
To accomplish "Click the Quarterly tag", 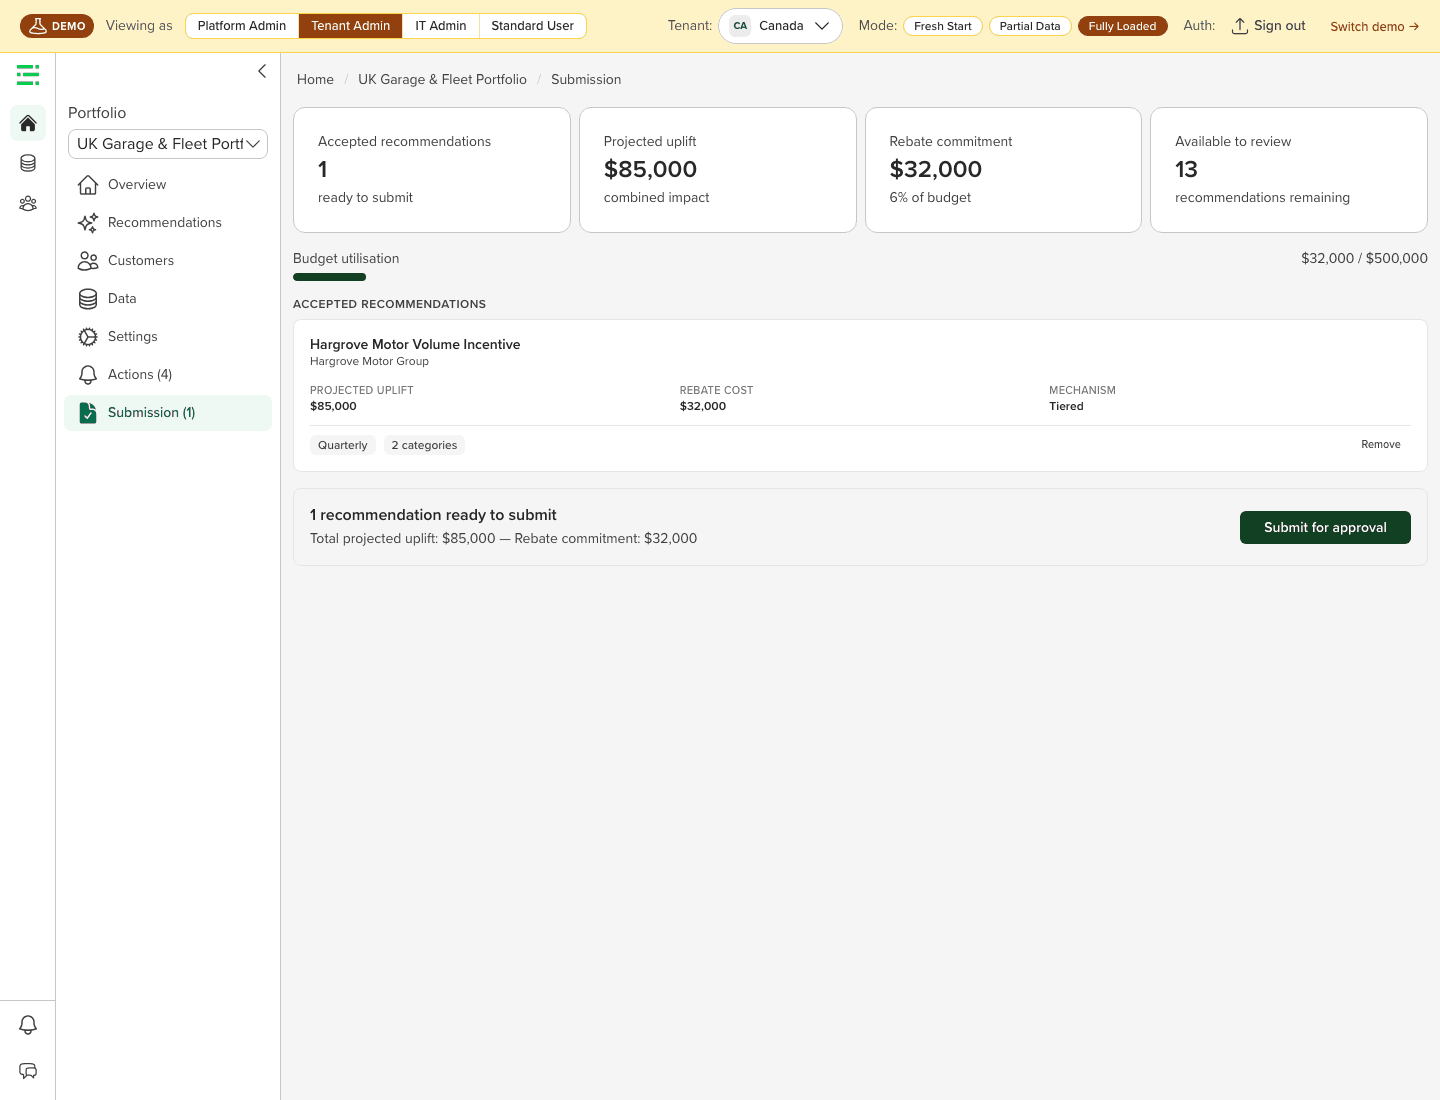I will (x=343, y=446).
